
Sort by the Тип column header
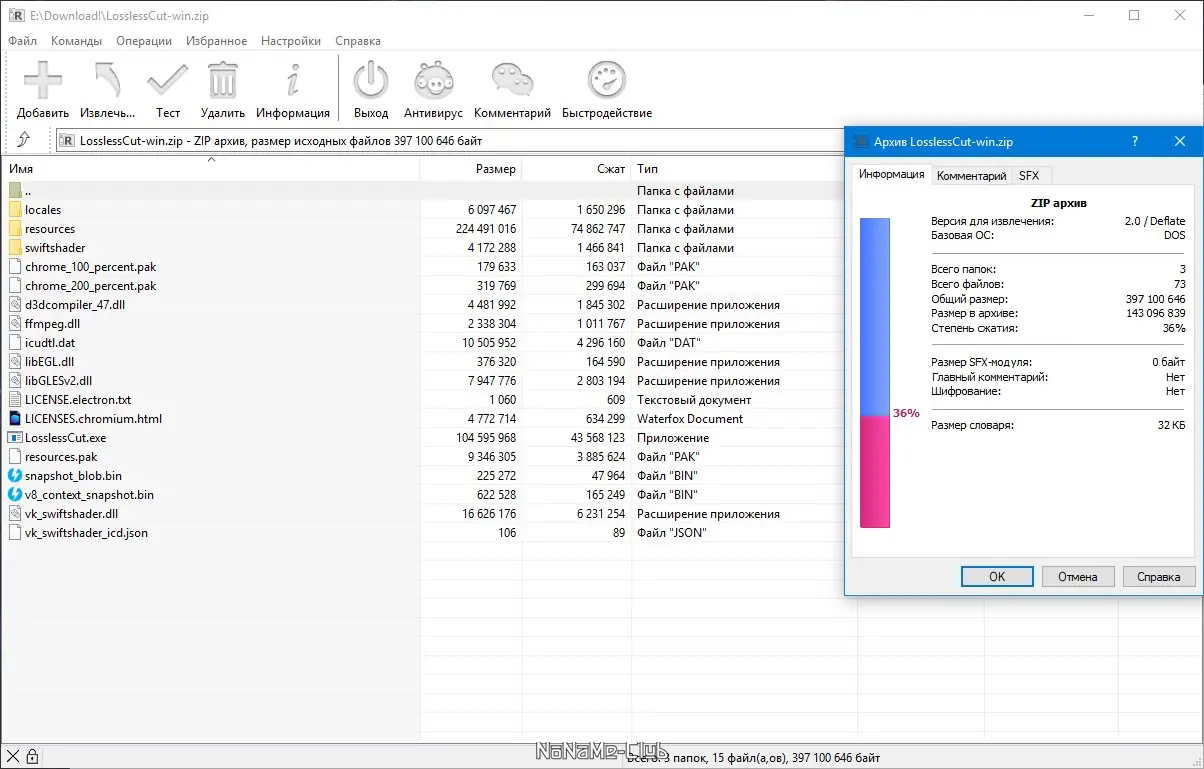pos(744,169)
